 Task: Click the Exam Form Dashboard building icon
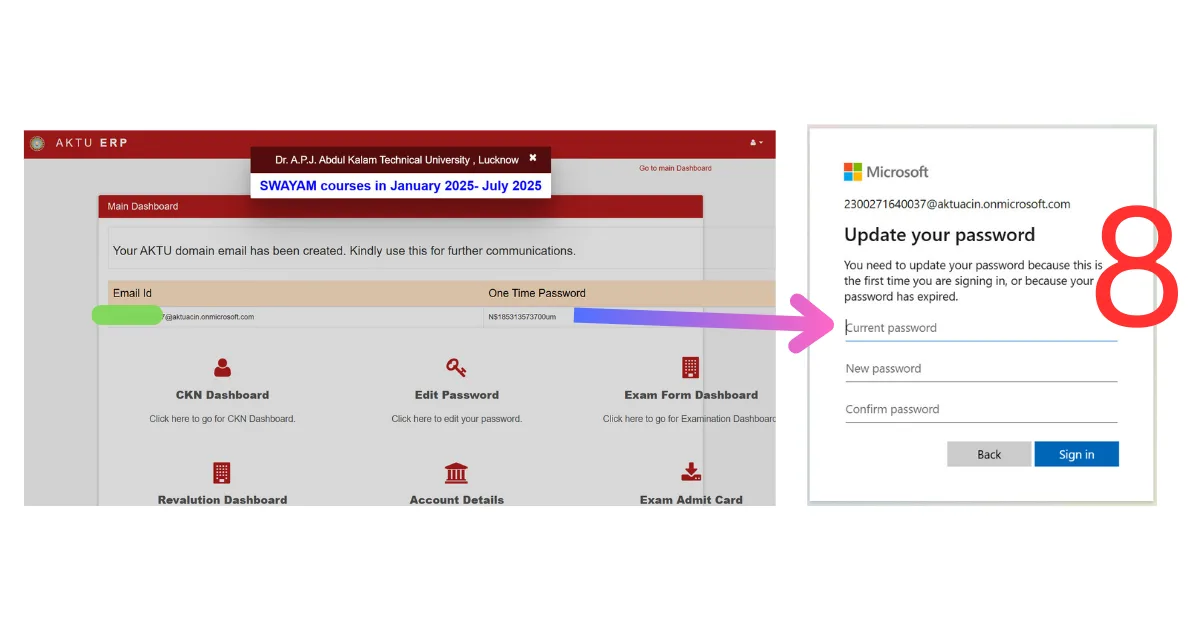690,367
